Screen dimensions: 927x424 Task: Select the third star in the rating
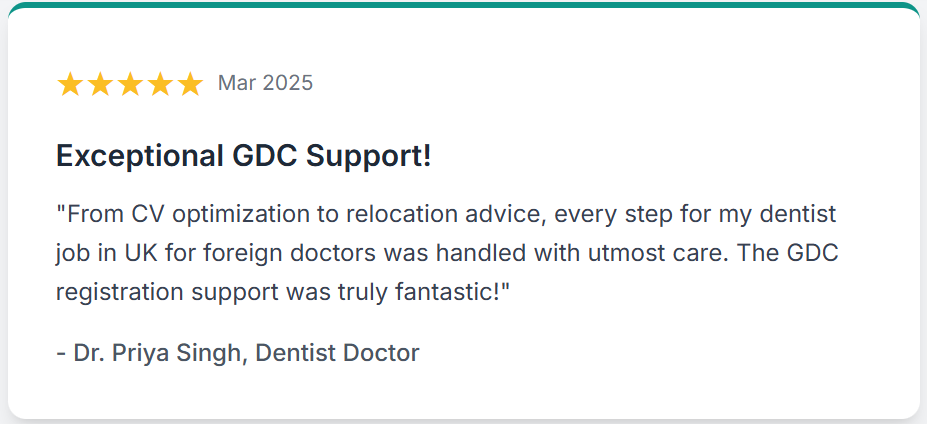coord(131,84)
